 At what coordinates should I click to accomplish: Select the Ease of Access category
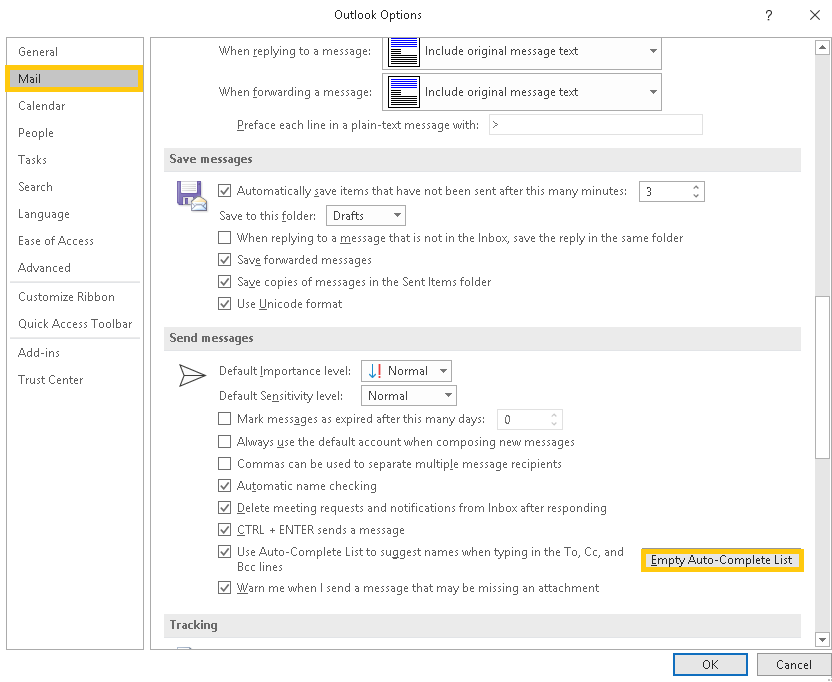[x=75, y=241]
